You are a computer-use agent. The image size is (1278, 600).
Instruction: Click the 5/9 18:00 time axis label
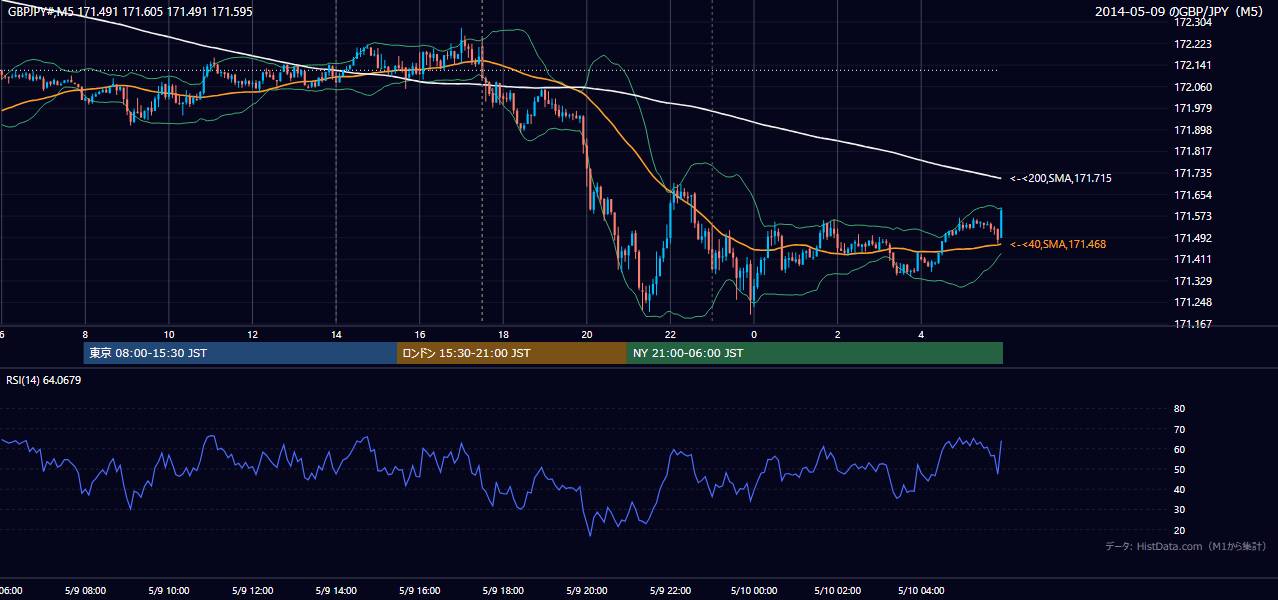tap(503, 590)
